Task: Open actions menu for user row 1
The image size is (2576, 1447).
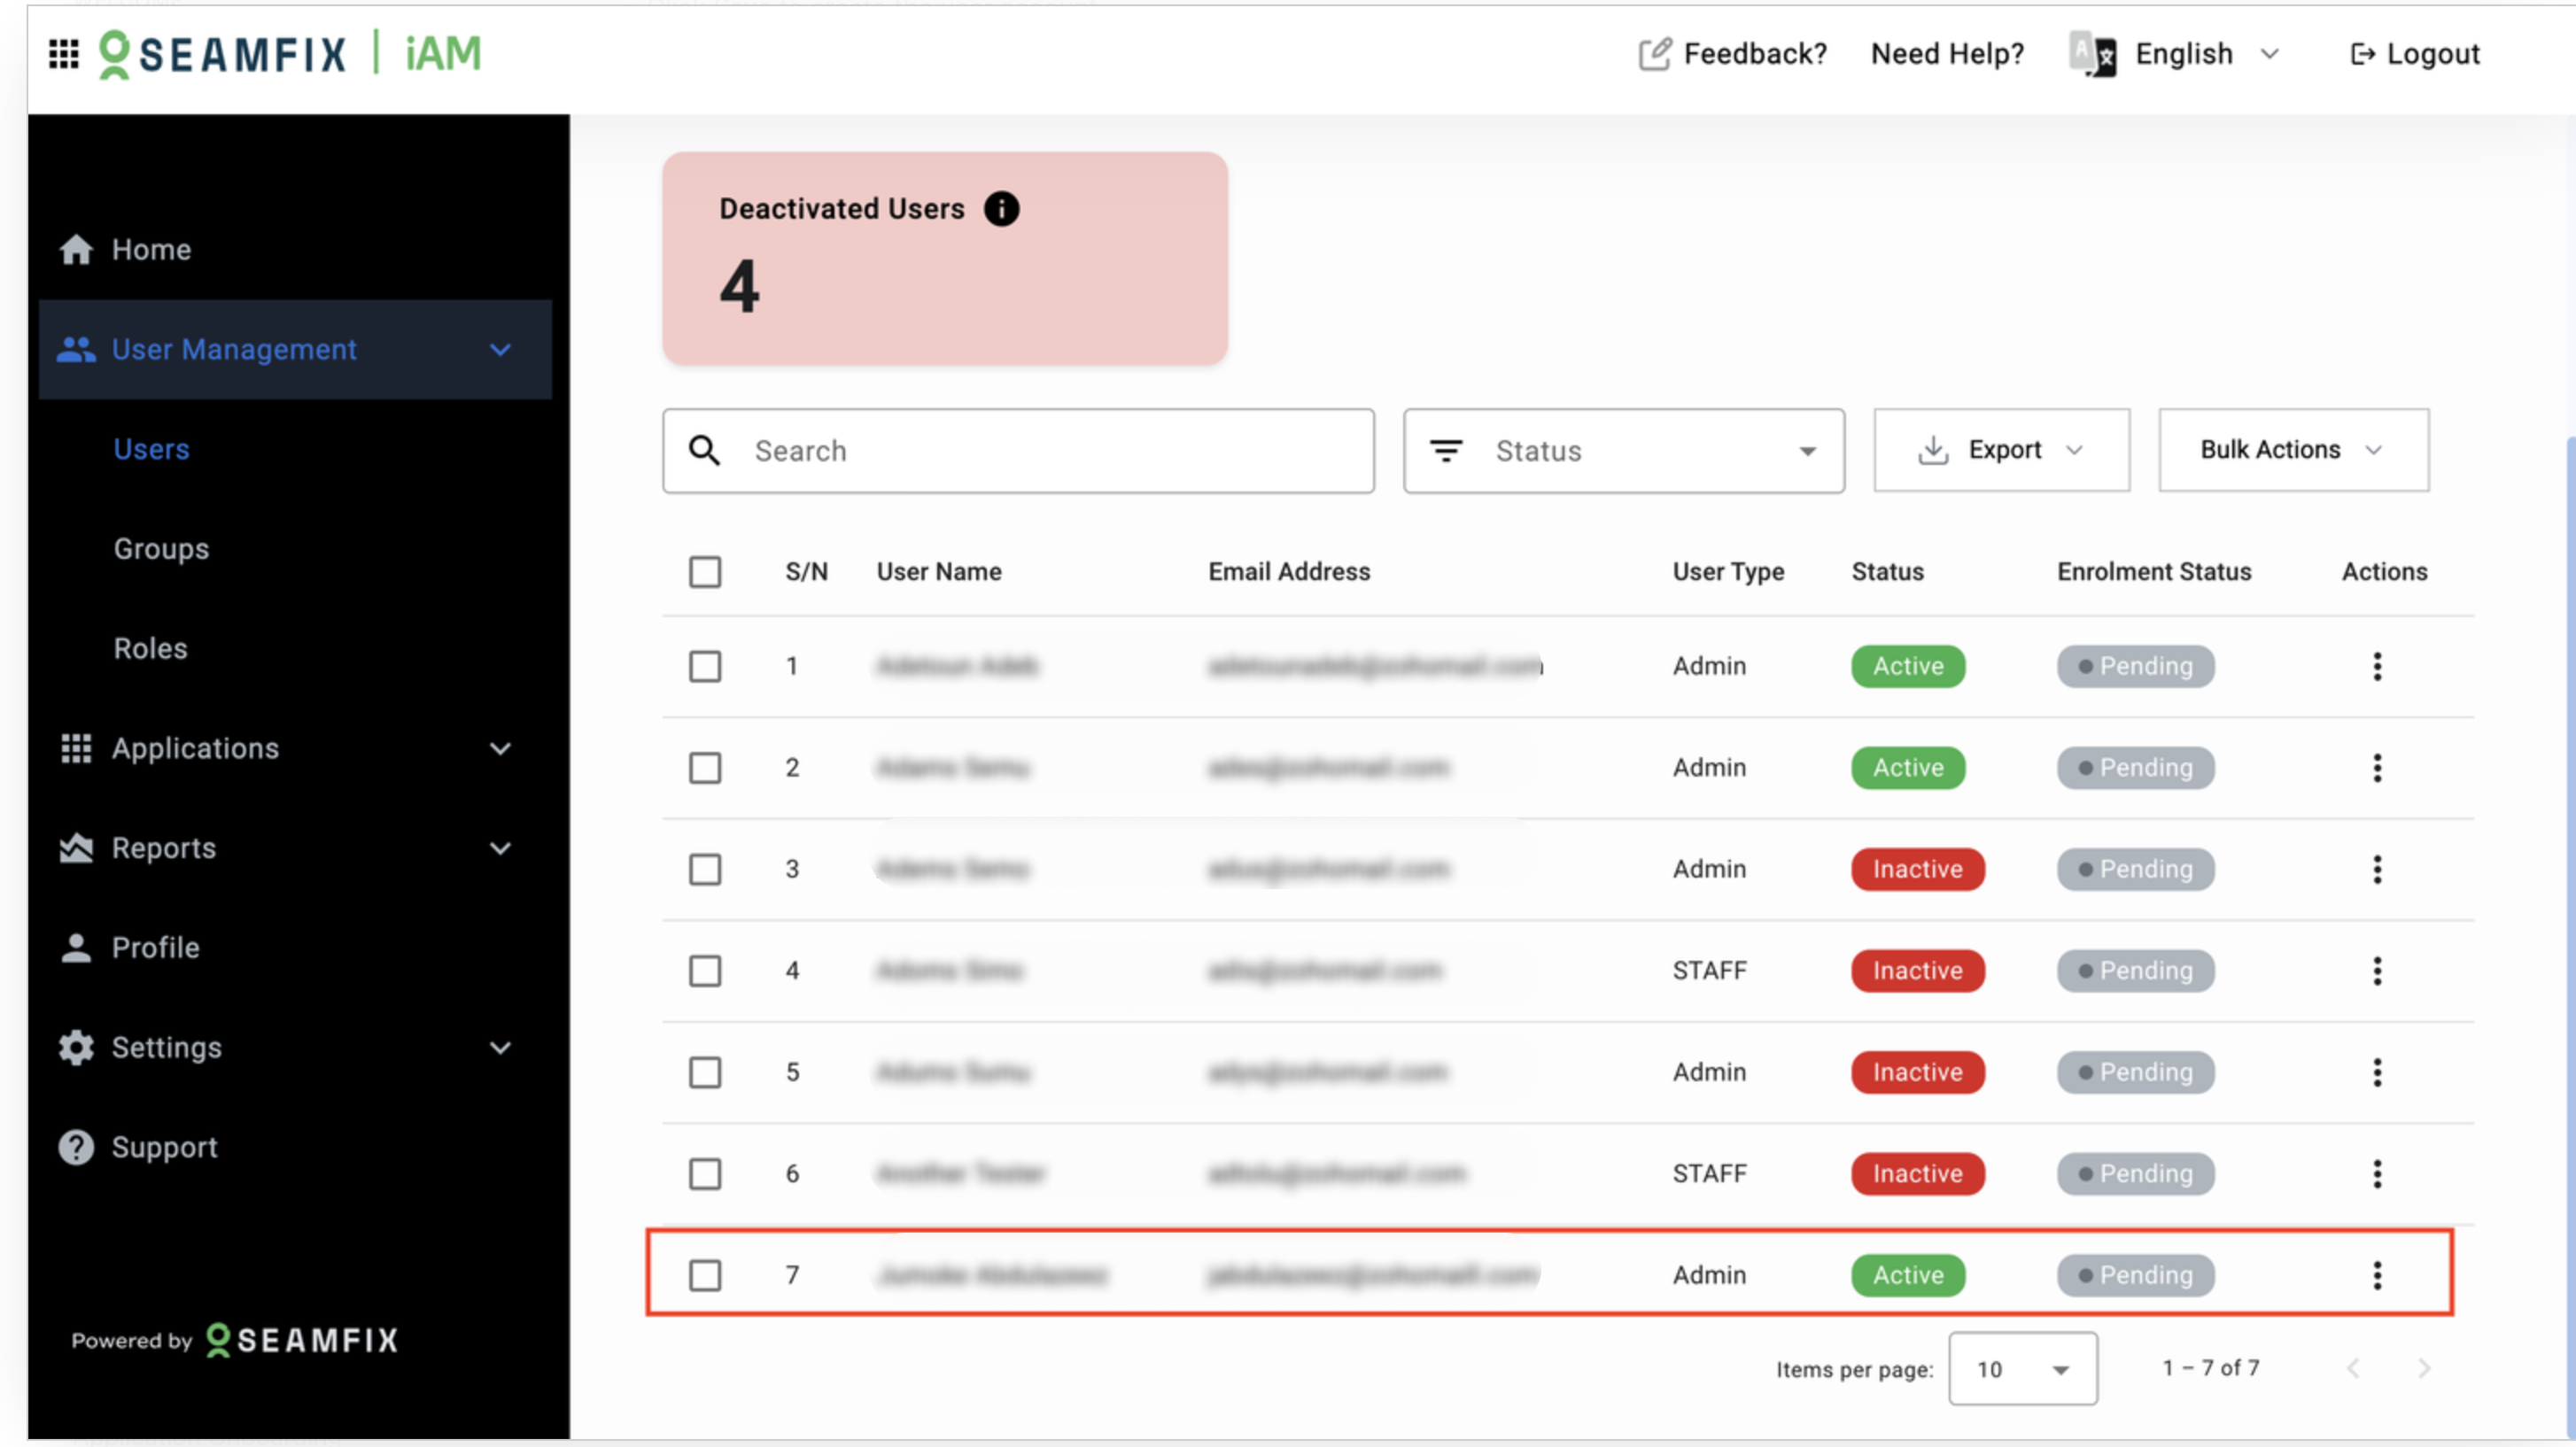Action: 2377,666
